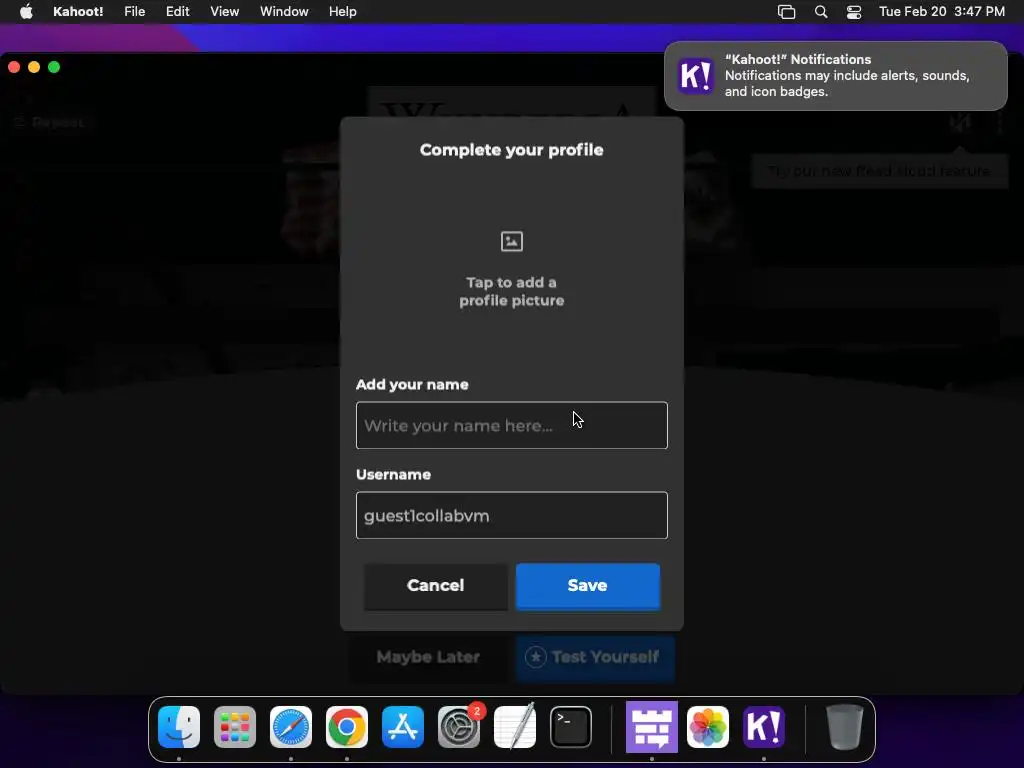
Task: Click the 'Test Yourself' button behind dialog
Action: pos(594,657)
